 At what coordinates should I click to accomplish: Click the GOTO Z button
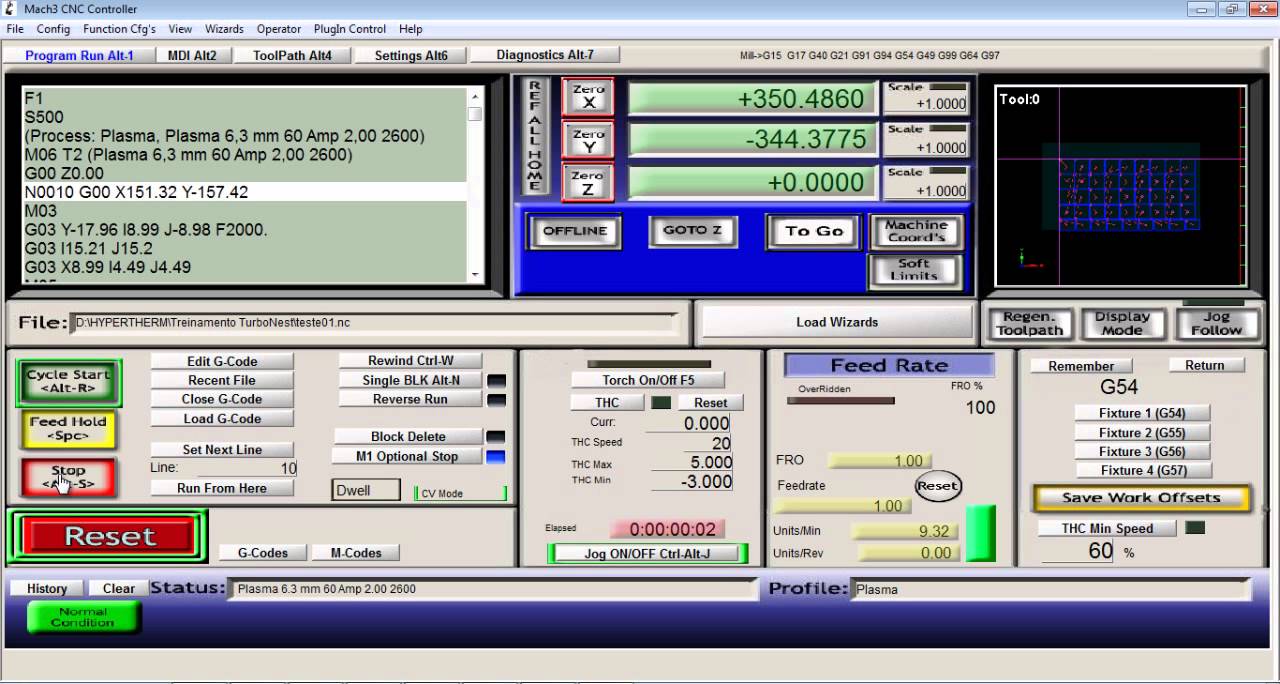[692, 230]
